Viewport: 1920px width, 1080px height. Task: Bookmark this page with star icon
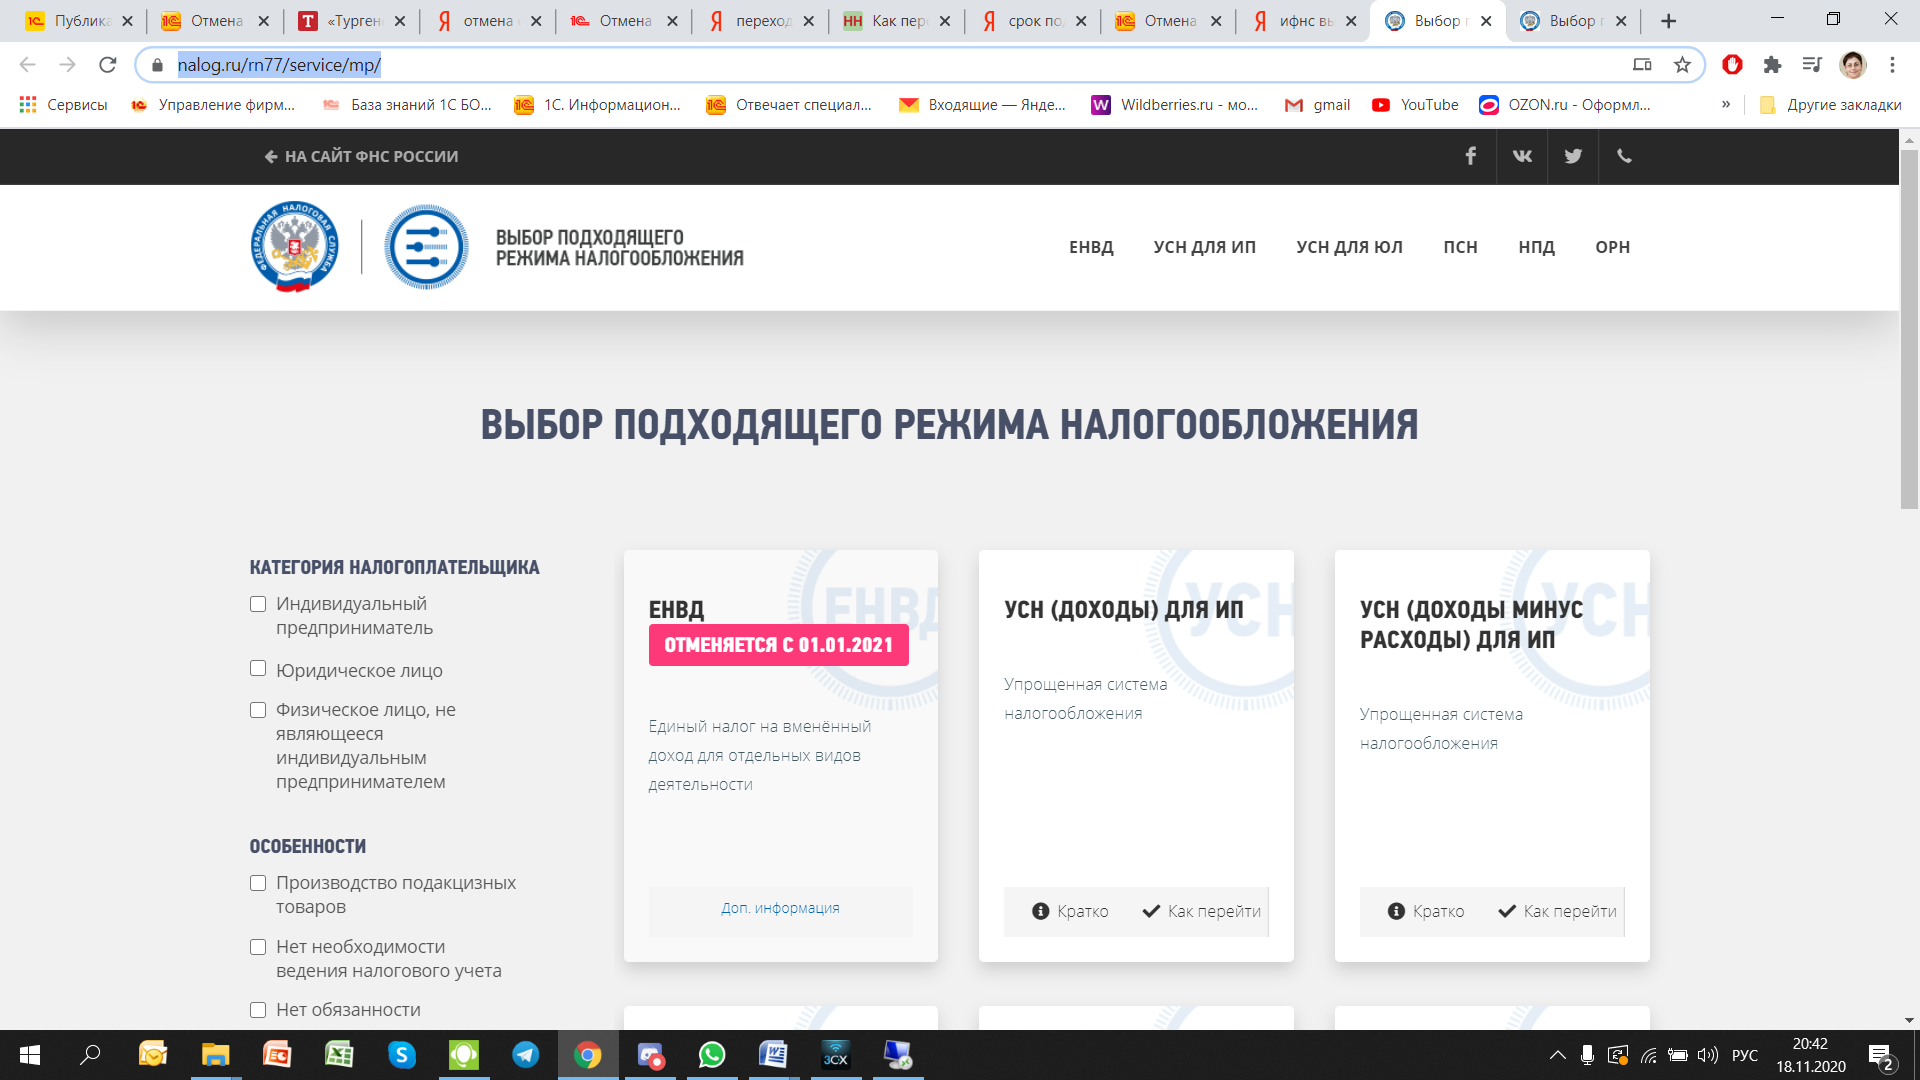(x=1683, y=65)
